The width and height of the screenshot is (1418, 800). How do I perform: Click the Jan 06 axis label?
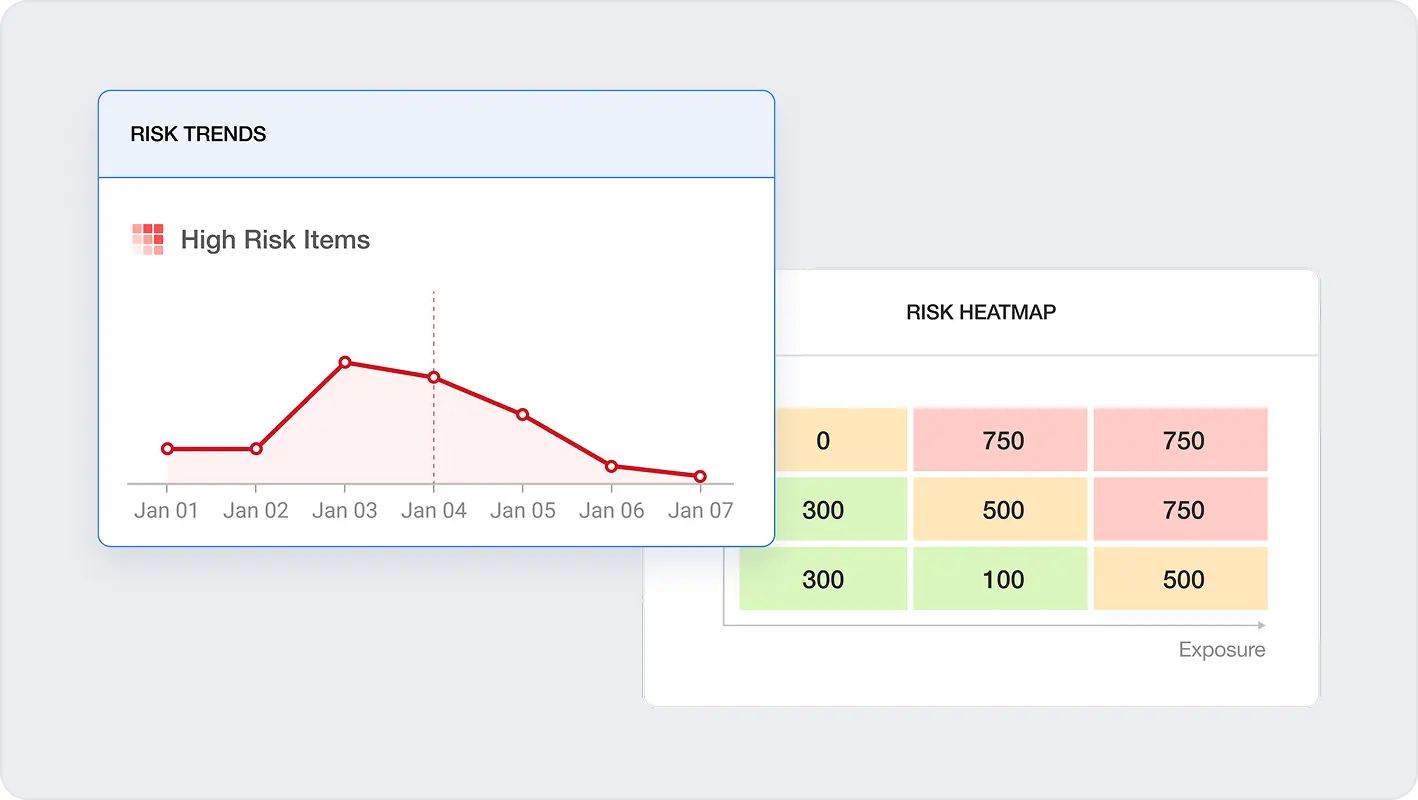click(612, 510)
